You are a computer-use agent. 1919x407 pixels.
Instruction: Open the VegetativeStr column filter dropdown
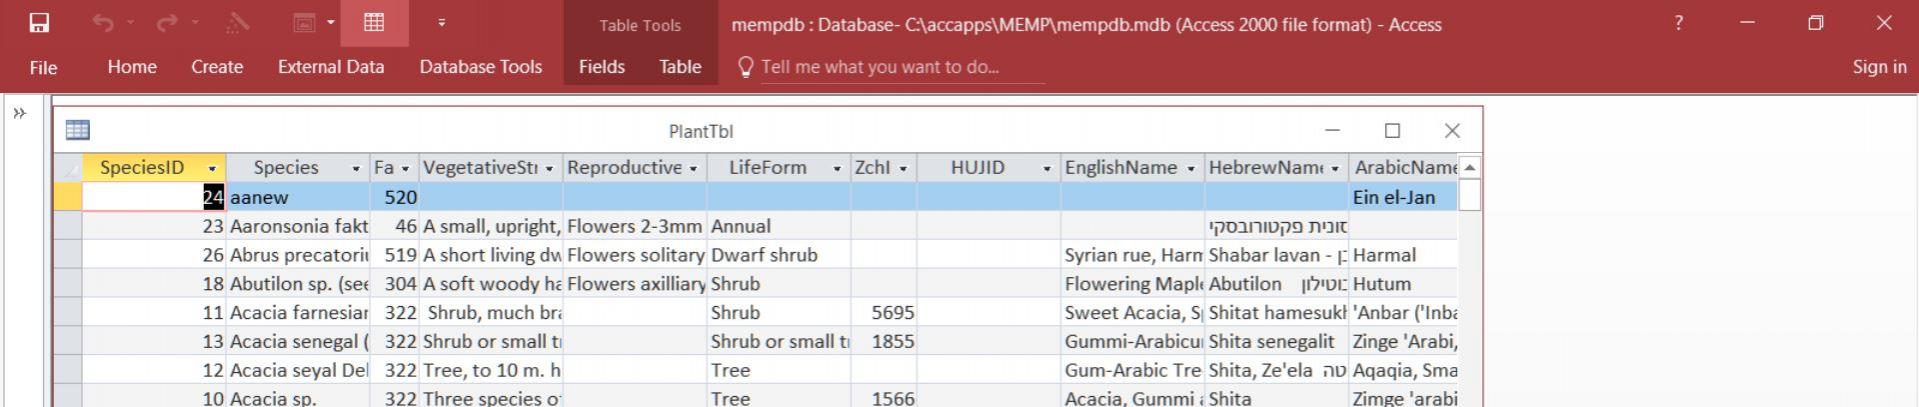pyautogui.click(x=549, y=168)
